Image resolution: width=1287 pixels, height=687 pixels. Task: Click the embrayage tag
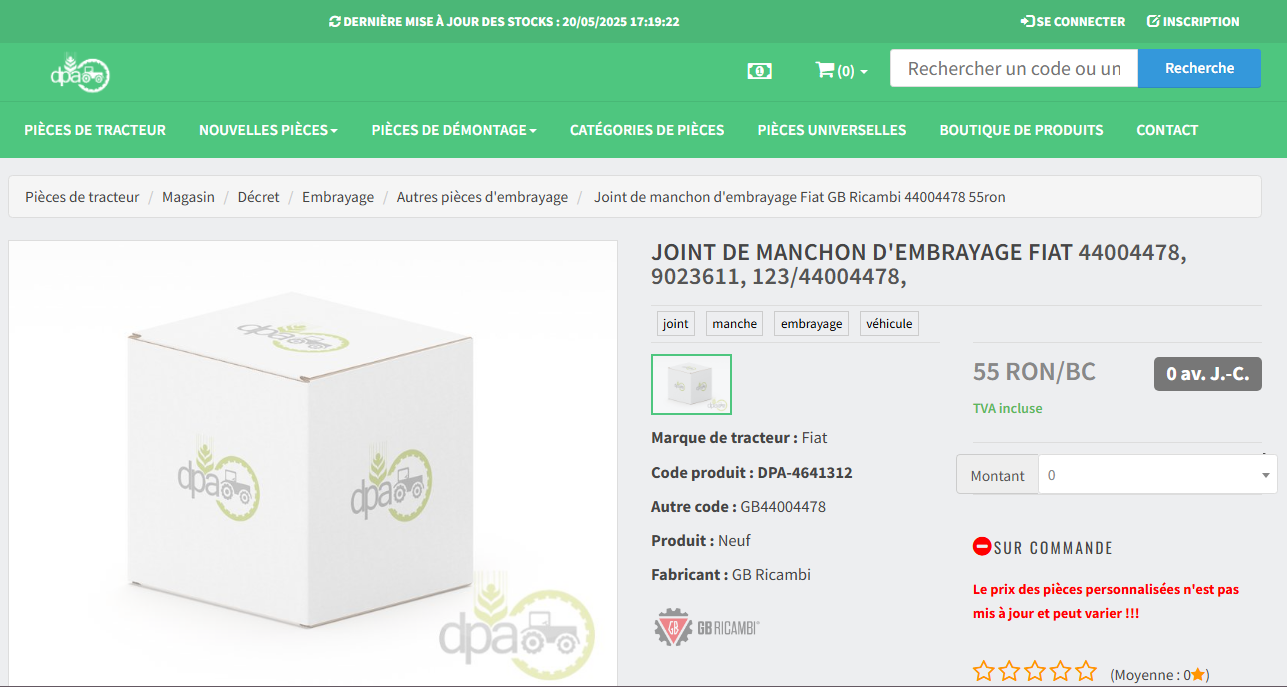pyautogui.click(x=811, y=323)
